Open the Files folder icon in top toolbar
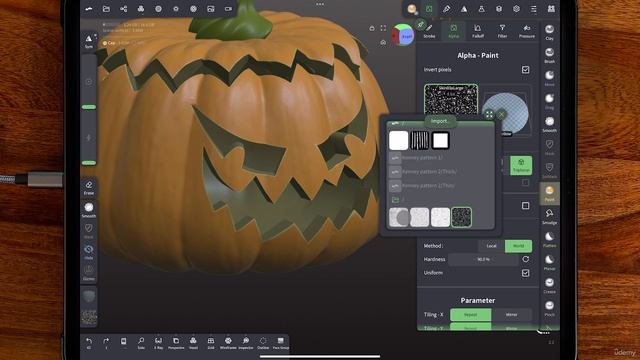The image size is (640, 360). coord(106,9)
